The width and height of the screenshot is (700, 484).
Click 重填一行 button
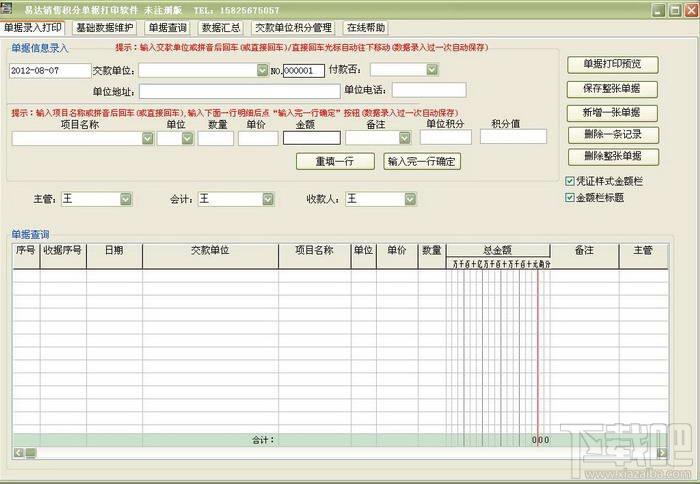pyautogui.click(x=335, y=161)
